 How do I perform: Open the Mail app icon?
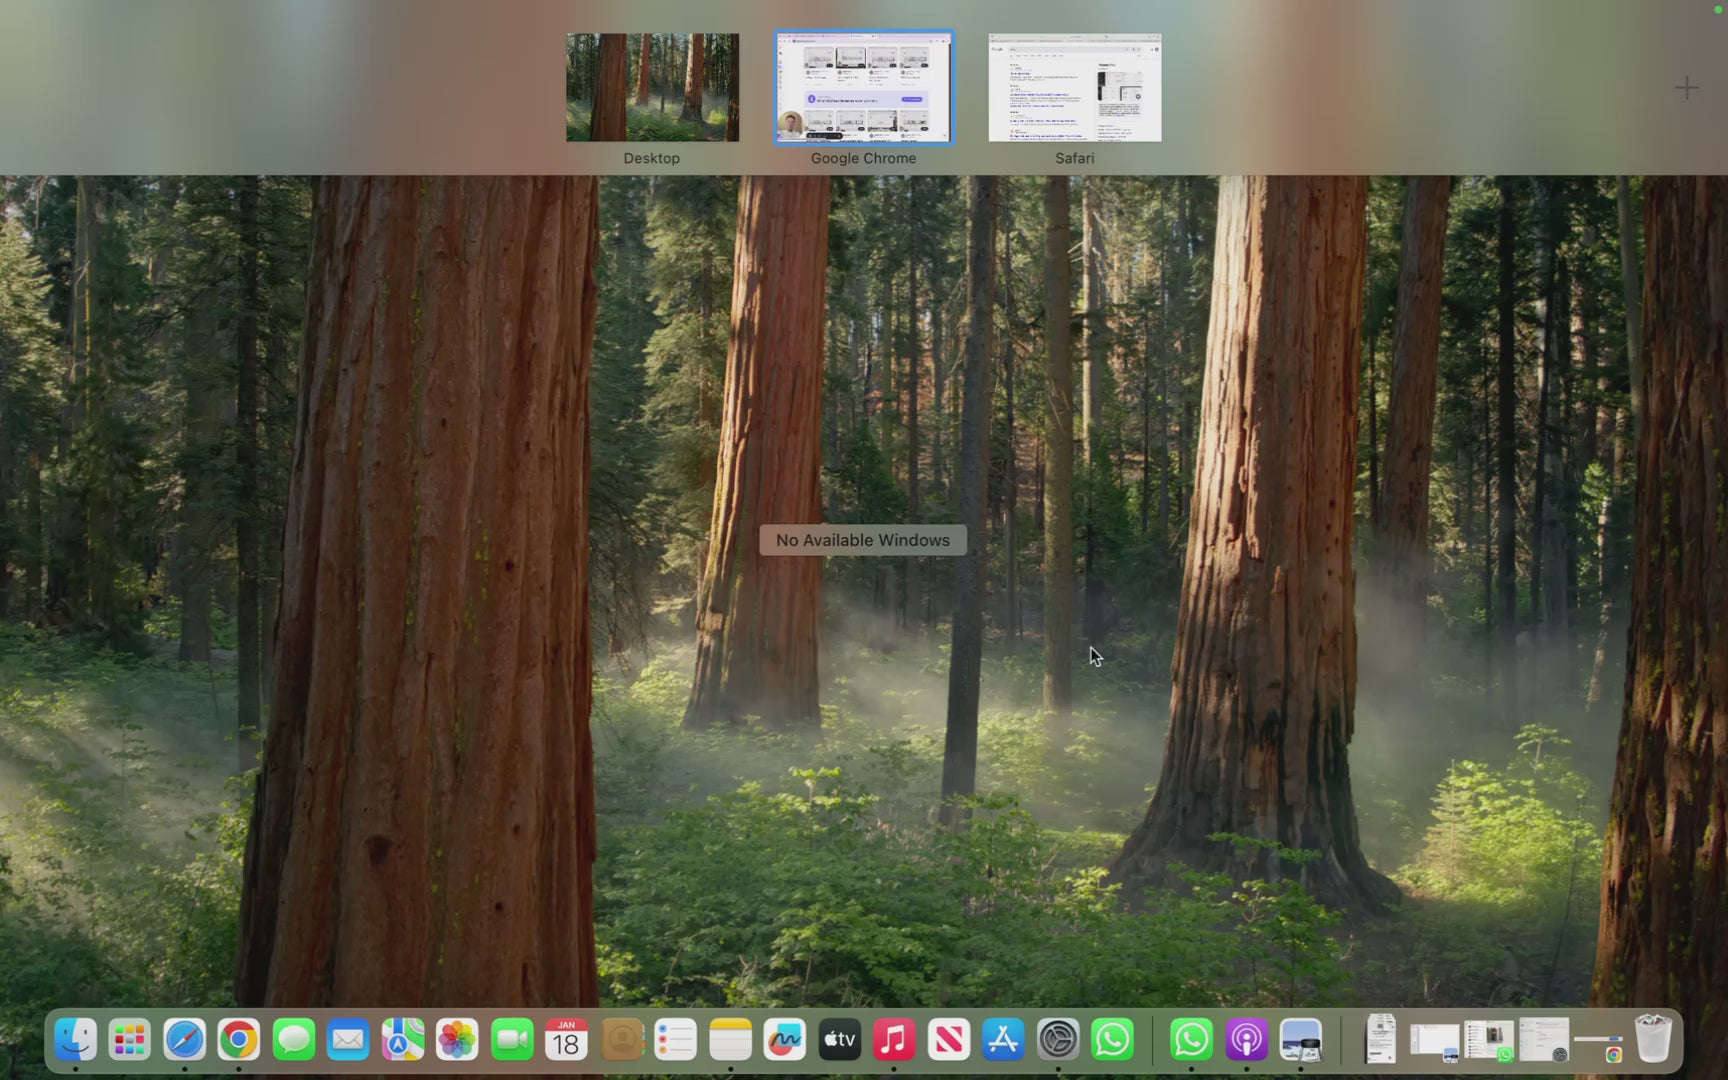pos(348,1040)
